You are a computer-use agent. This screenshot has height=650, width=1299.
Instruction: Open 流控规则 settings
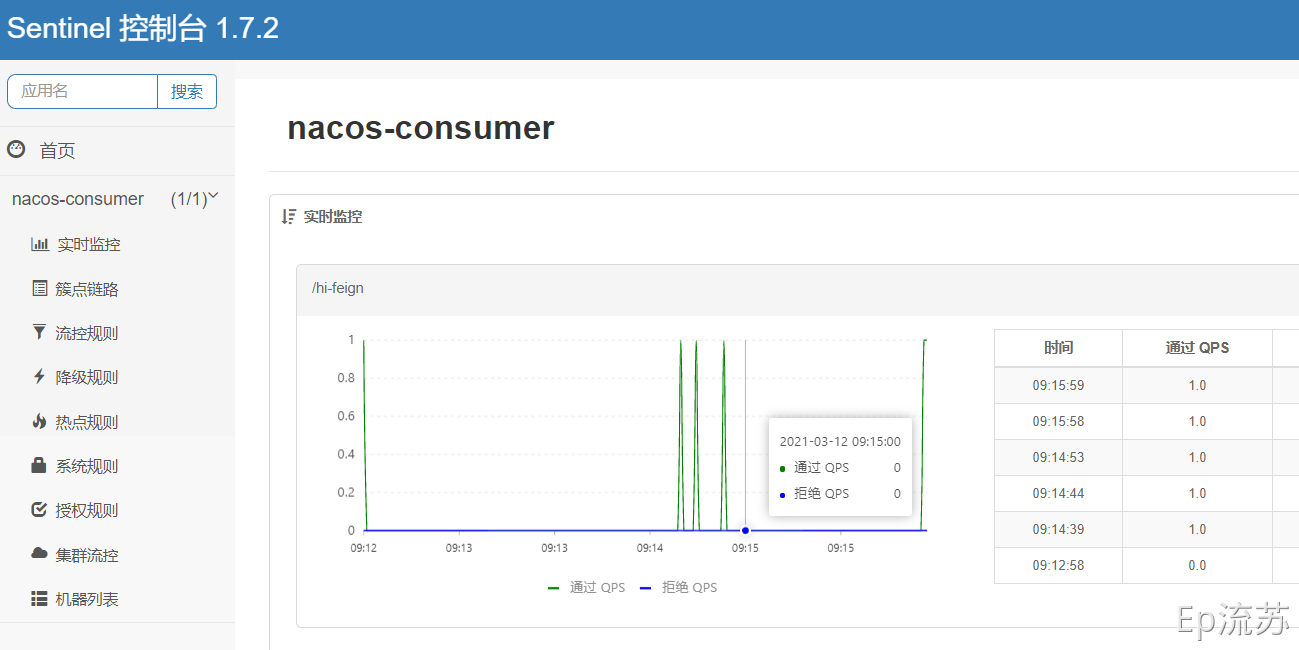click(87, 333)
